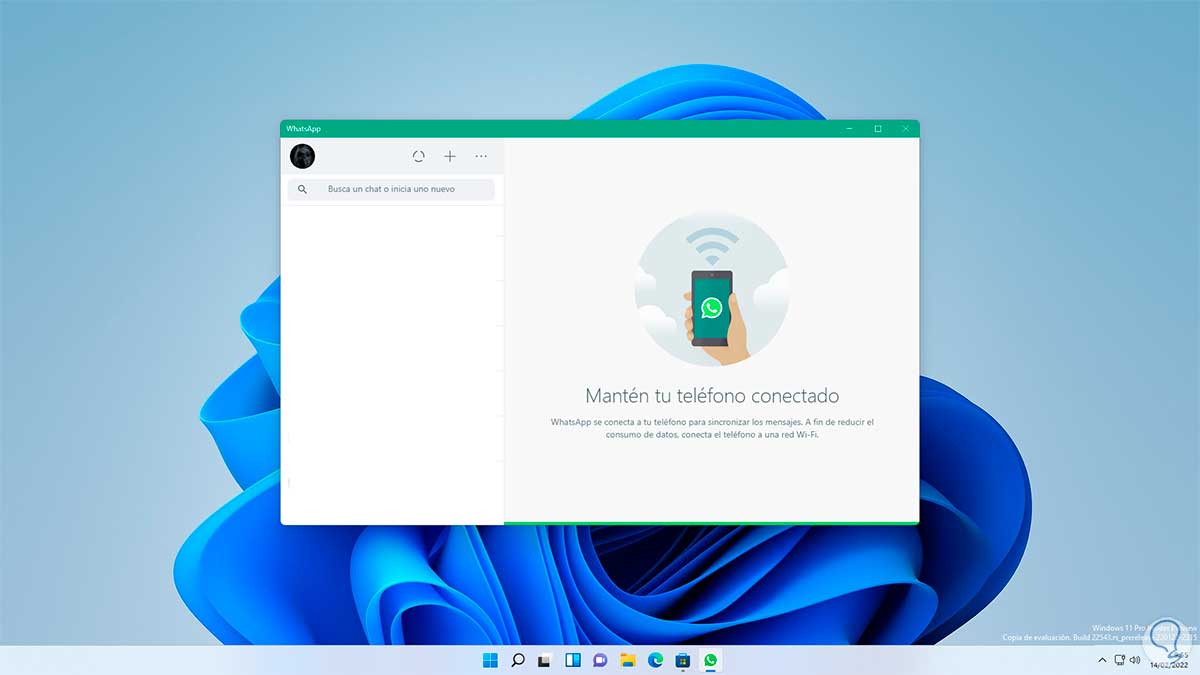Close the WhatsApp window
Screen dimensions: 1200x675
[x=906, y=128]
